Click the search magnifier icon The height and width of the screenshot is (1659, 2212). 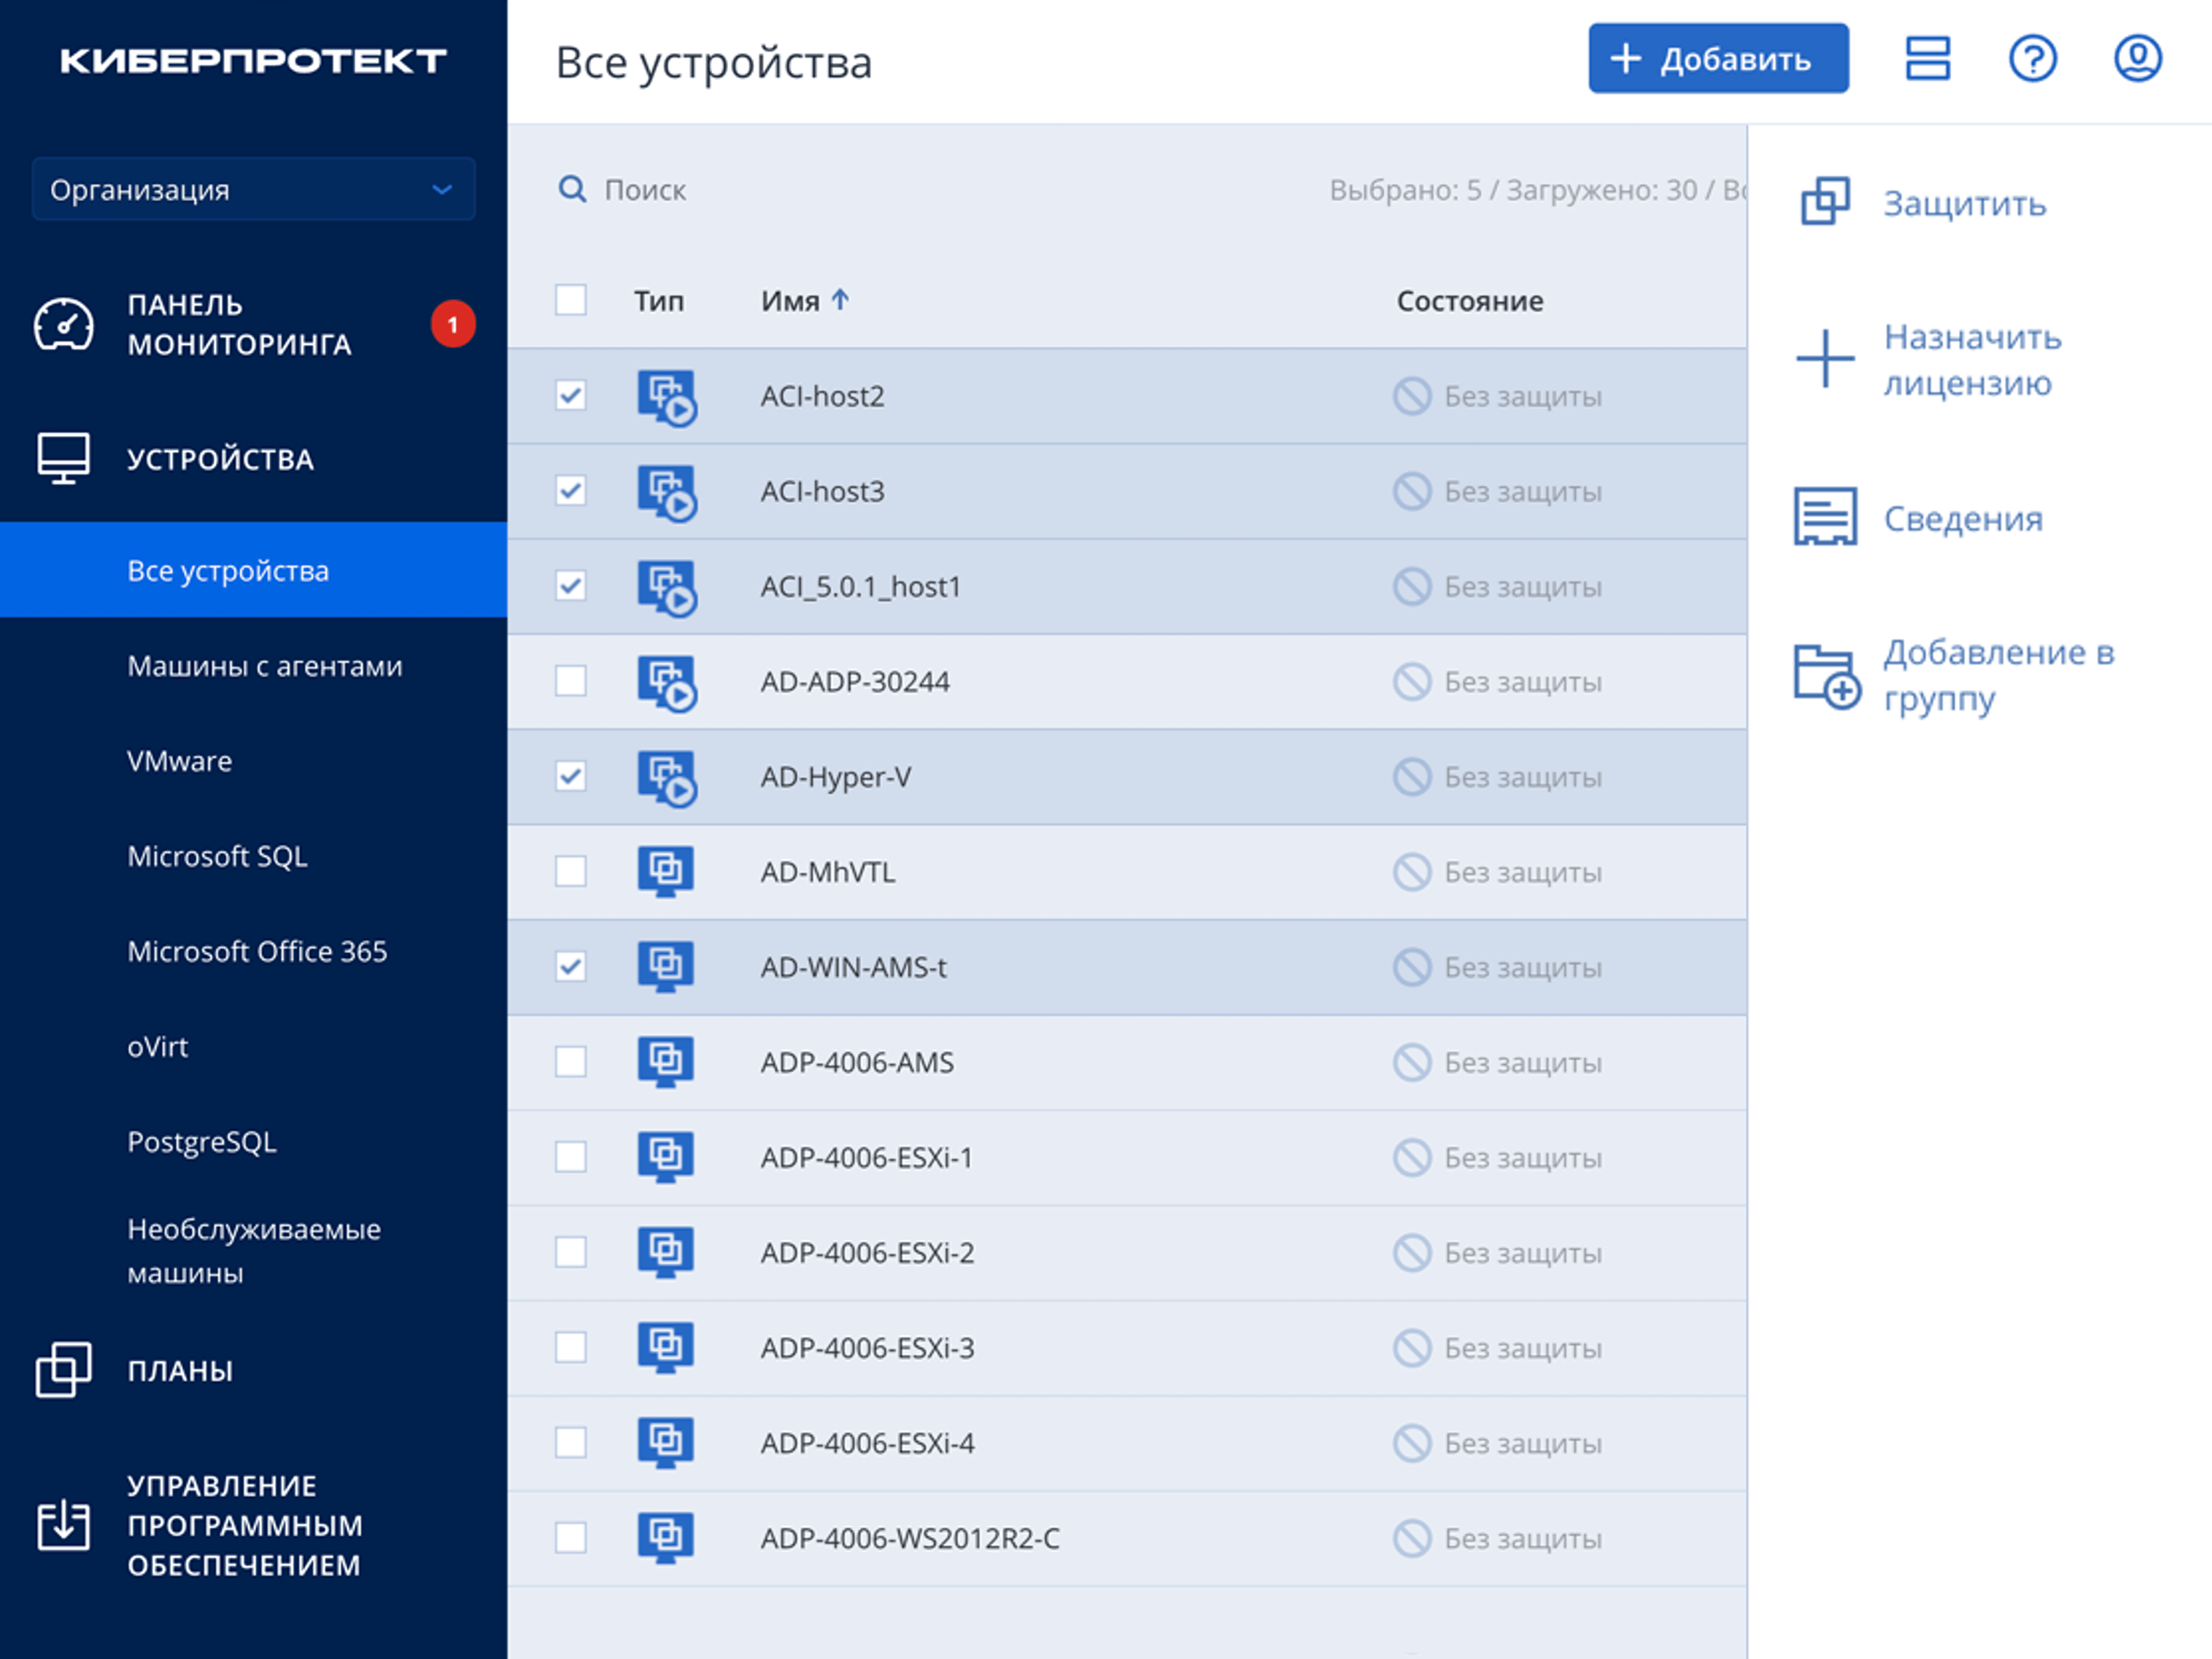tap(572, 189)
